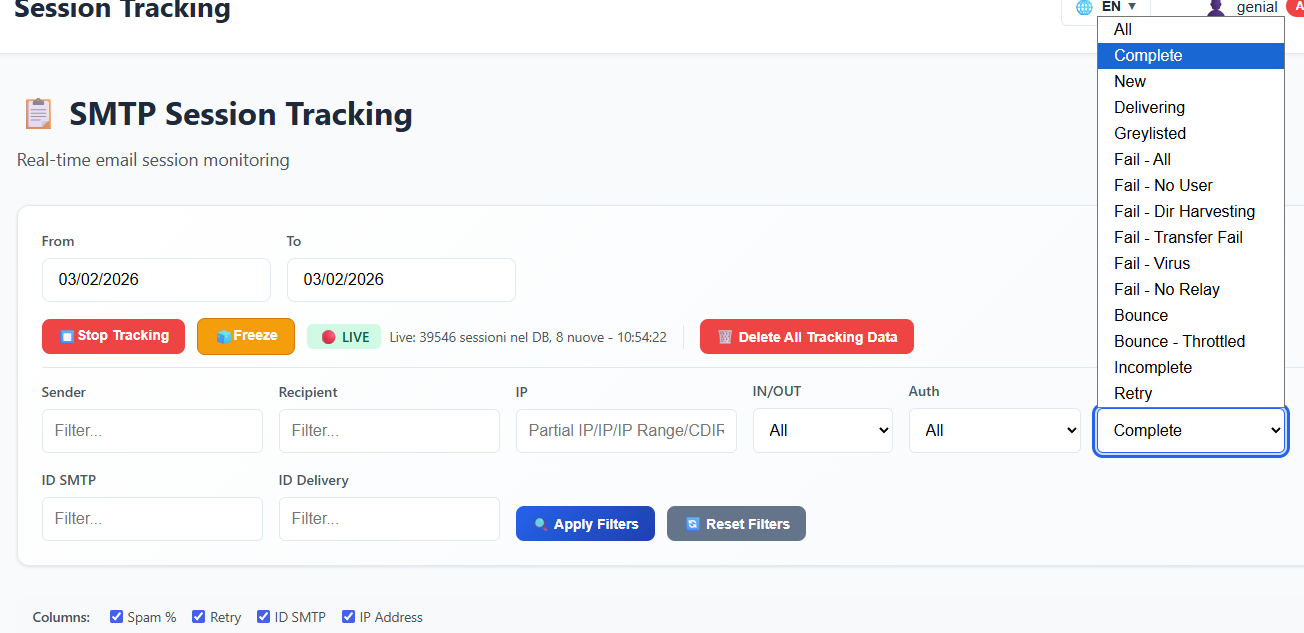Click the clipboard icon beside SMTP Session Tracking
Image resolution: width=1304 pixels, height=633 pixels.
pos(38,114)
